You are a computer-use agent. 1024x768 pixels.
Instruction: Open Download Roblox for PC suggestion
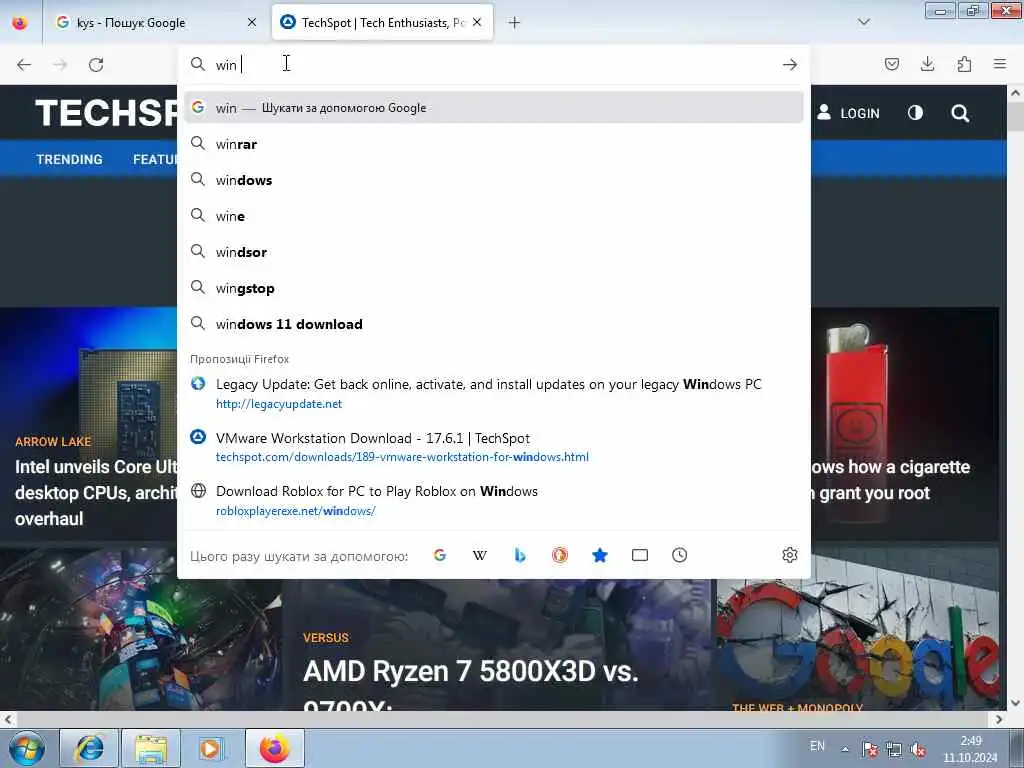(494, 500)
